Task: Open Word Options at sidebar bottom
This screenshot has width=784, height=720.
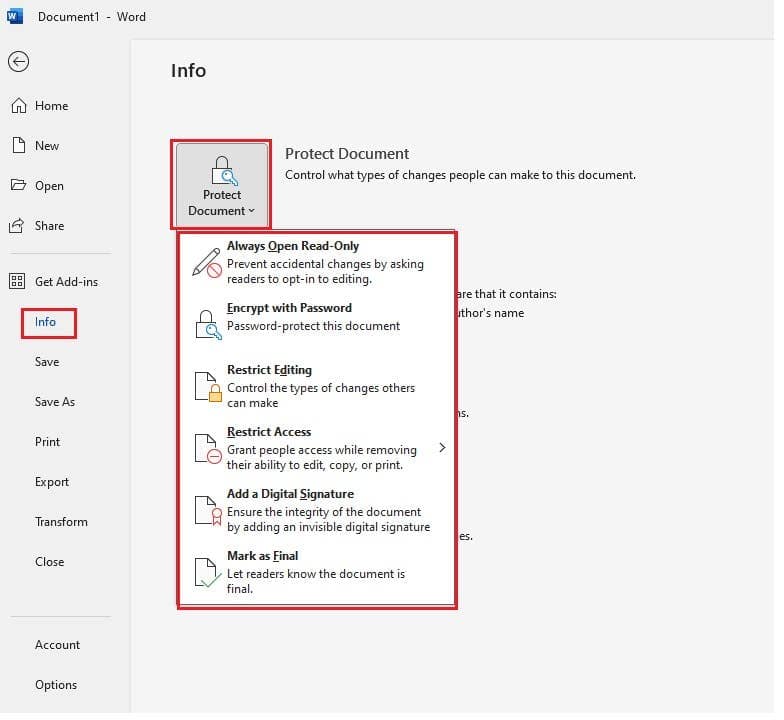Action: (56, 685)
